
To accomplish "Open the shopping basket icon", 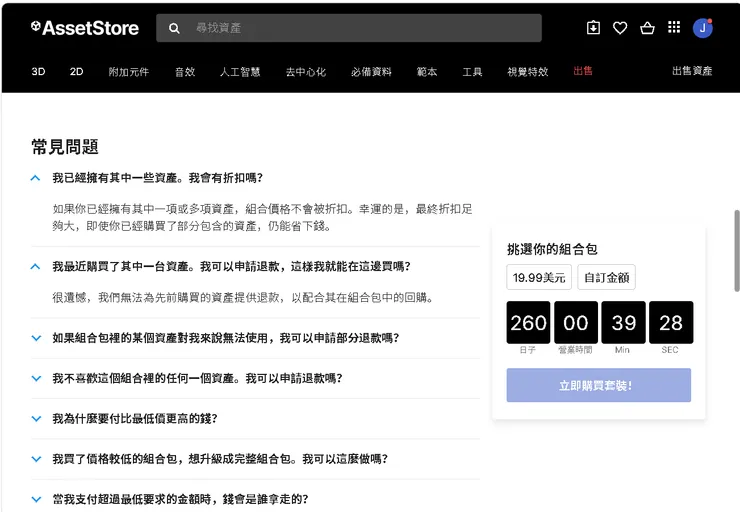I will click(x=647, y=28).
